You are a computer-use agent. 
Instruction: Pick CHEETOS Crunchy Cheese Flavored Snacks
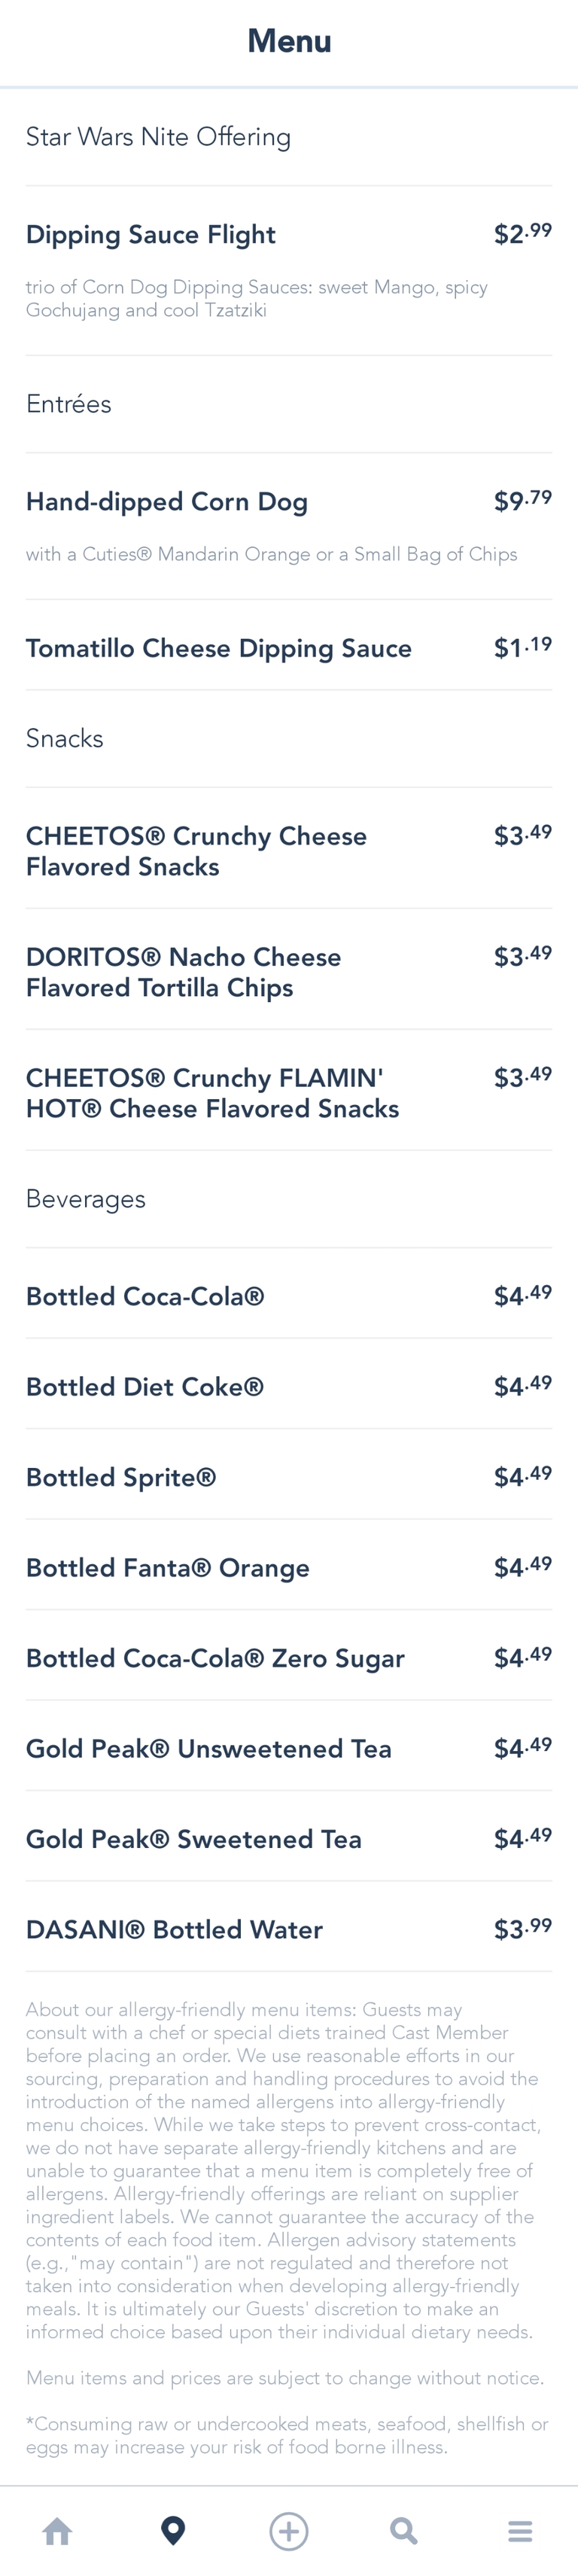click(196, 851)
